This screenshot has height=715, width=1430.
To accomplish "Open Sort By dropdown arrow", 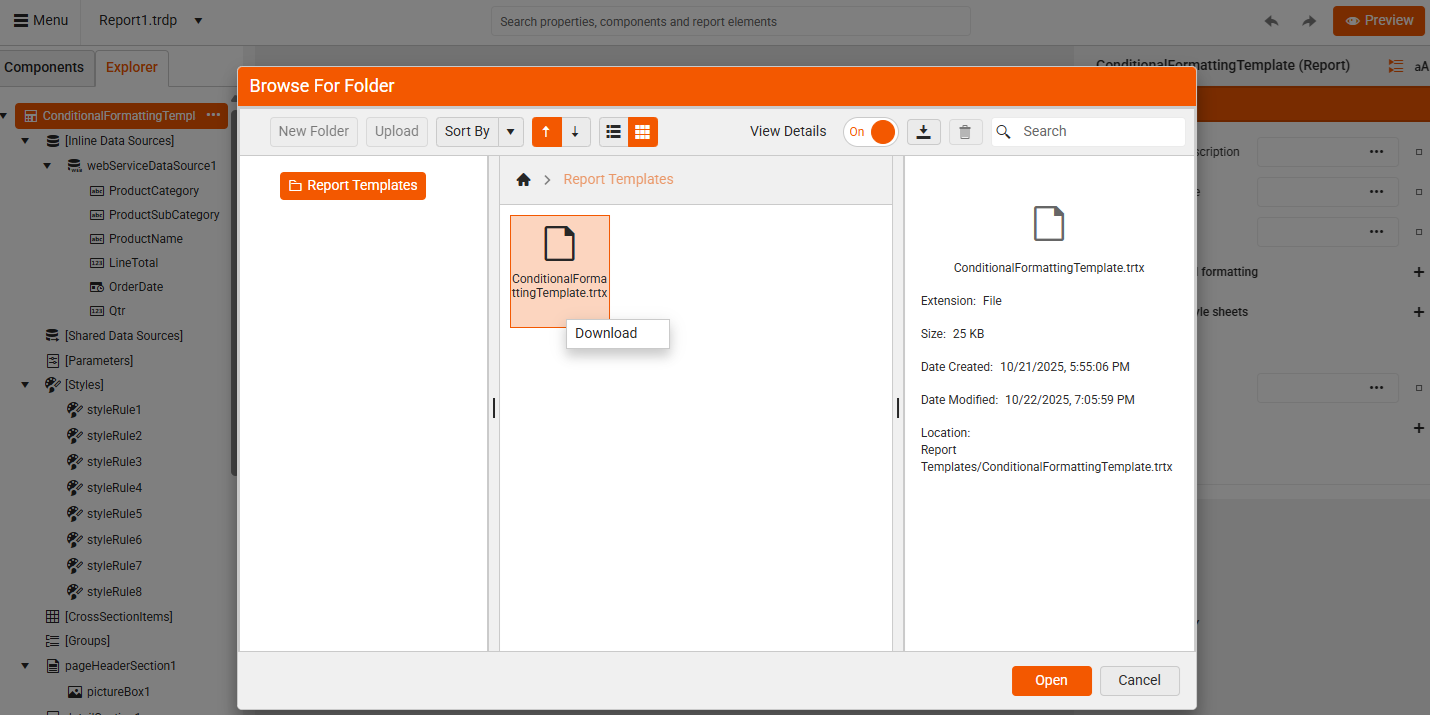I will (x=511, y=132).
